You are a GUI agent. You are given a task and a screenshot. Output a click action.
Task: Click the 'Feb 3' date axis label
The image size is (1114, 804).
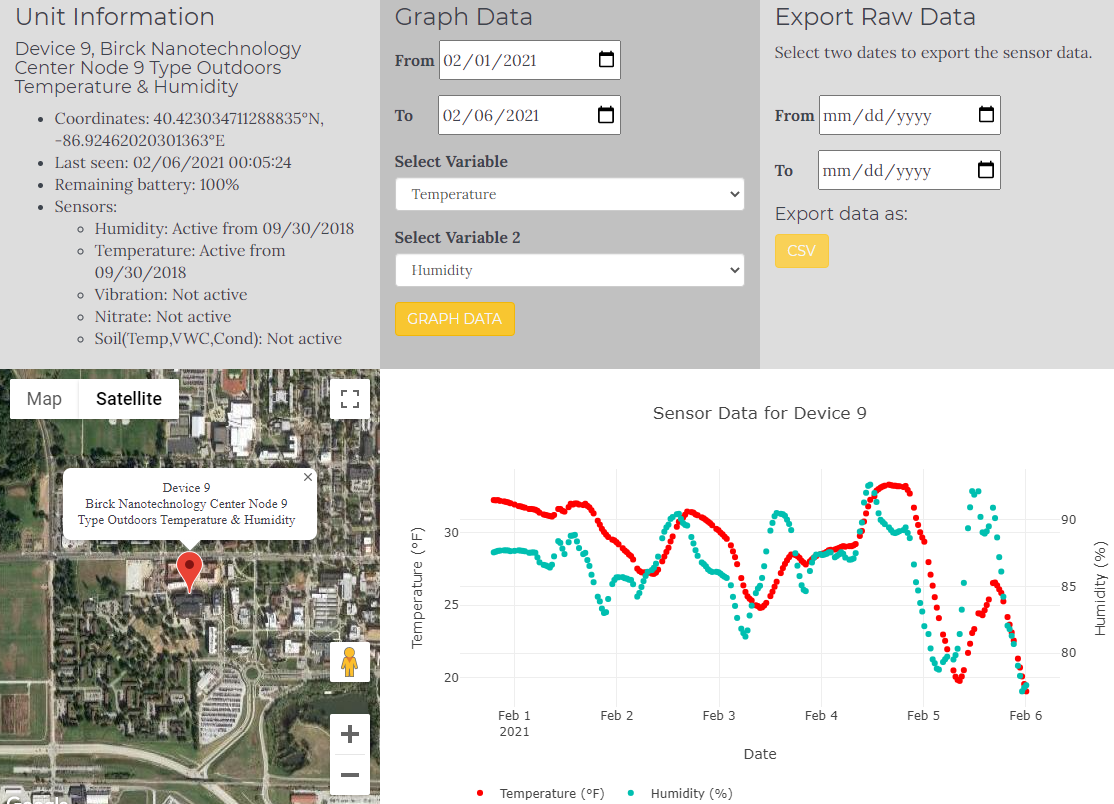point(718,715)
